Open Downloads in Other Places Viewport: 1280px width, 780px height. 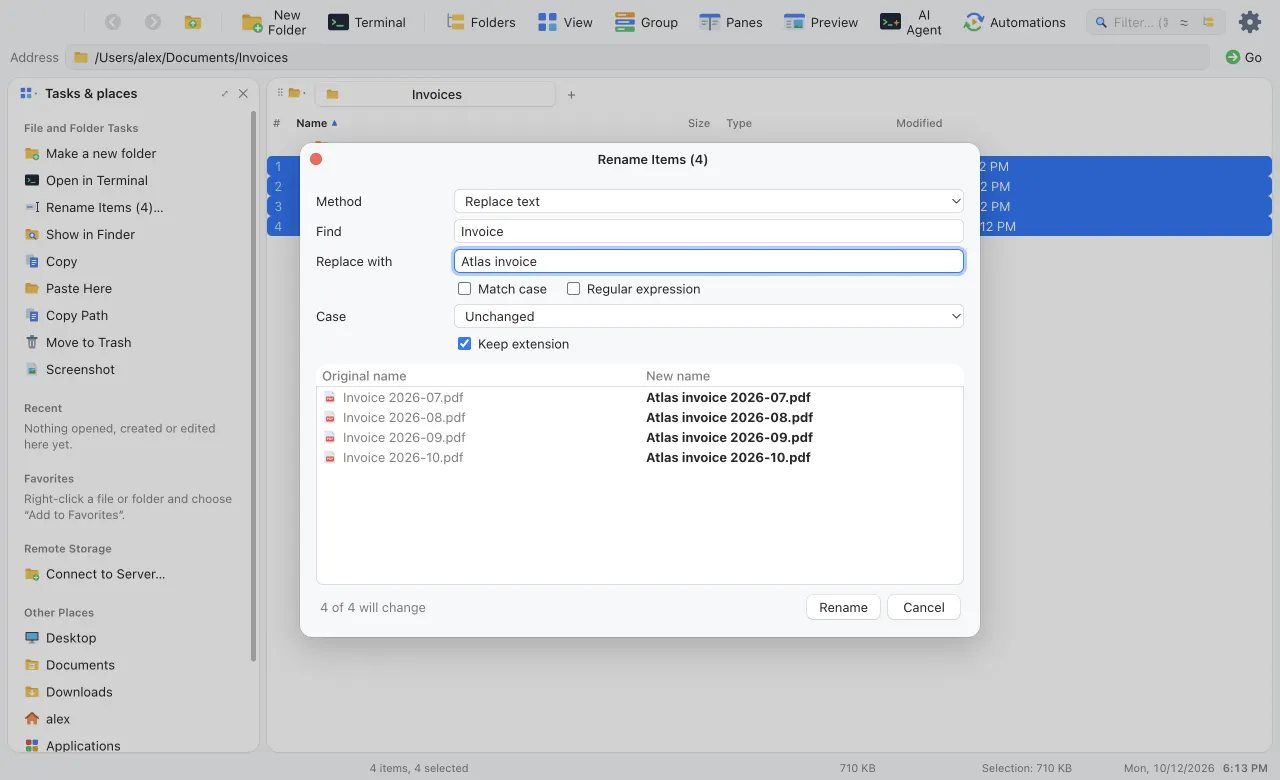coord(68,692)
